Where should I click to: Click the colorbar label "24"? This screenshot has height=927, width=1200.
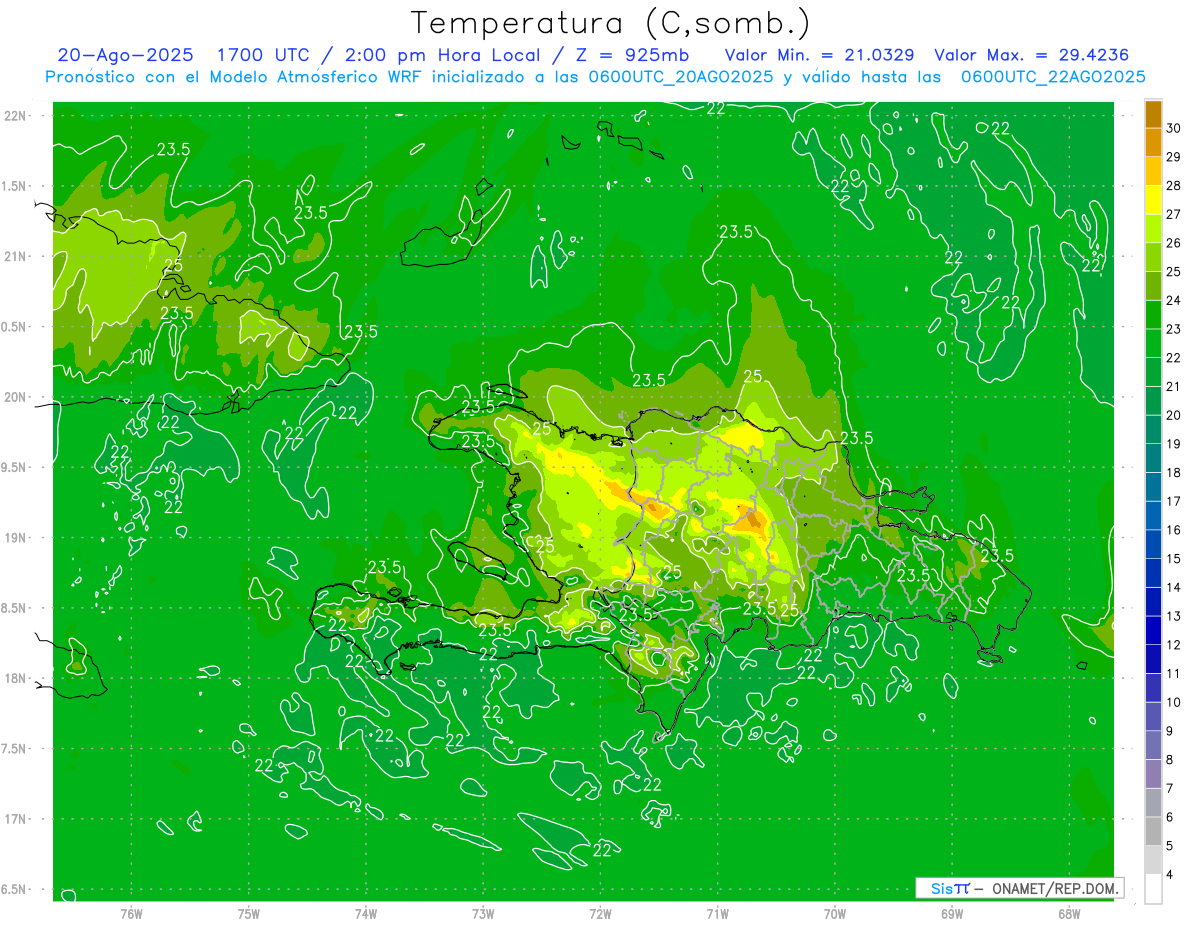1174,300
